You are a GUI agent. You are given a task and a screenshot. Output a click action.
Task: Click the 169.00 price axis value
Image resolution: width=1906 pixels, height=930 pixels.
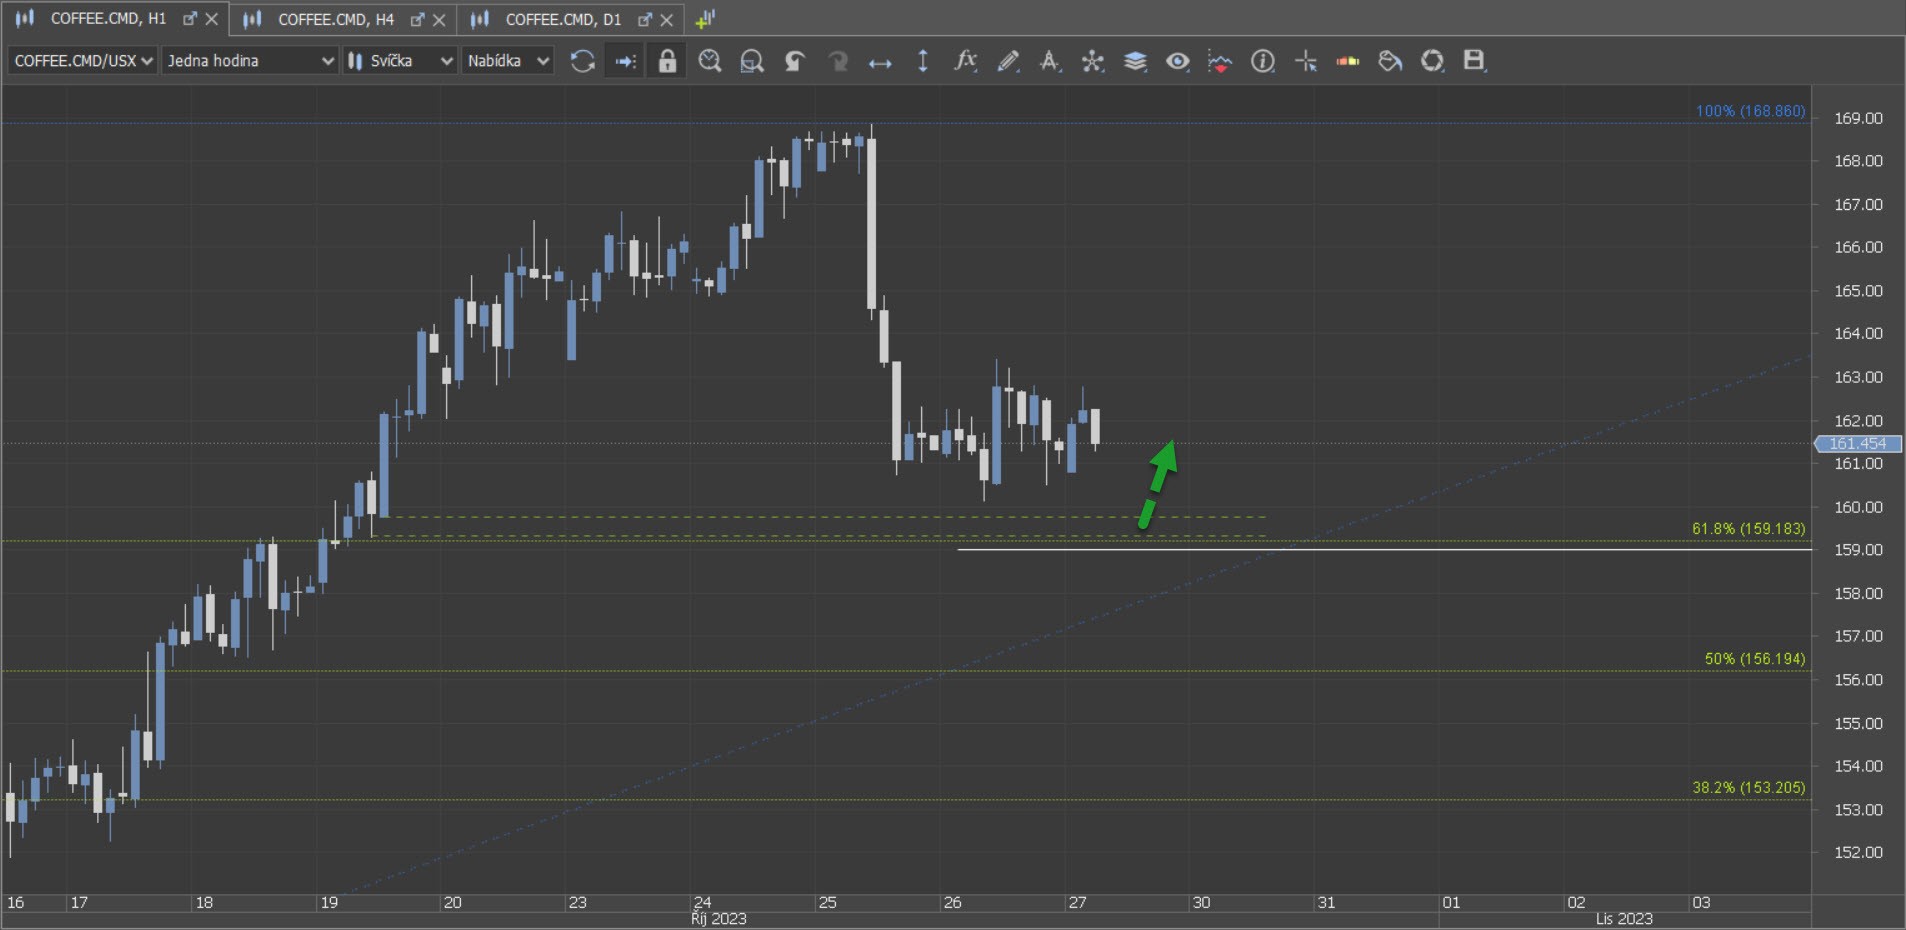point(1858,118)
